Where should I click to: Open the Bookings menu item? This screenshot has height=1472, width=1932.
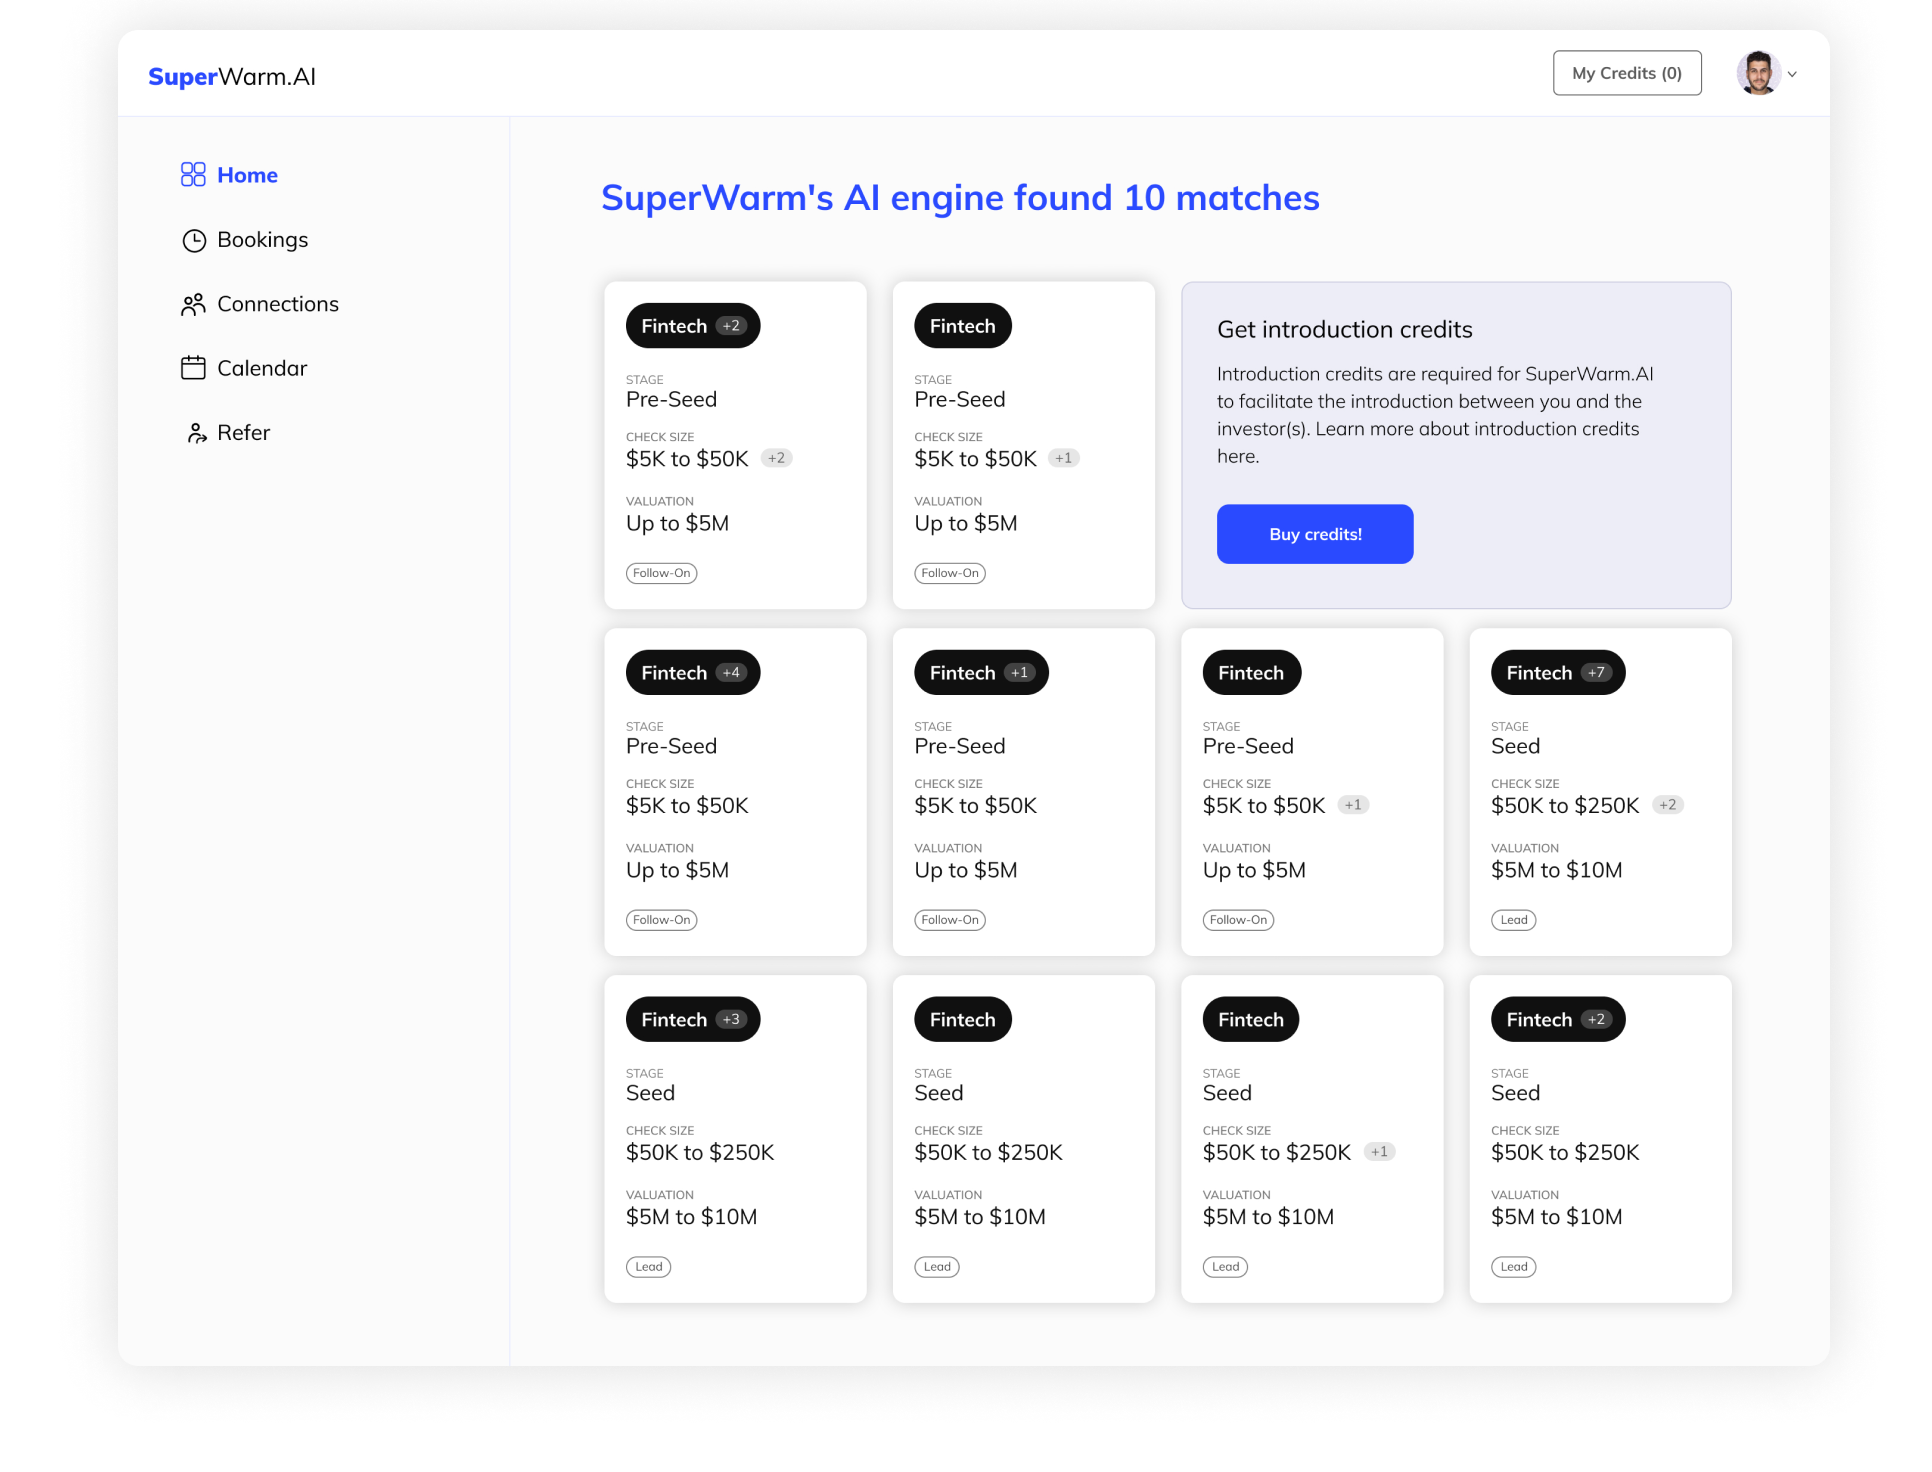point(262,240)
